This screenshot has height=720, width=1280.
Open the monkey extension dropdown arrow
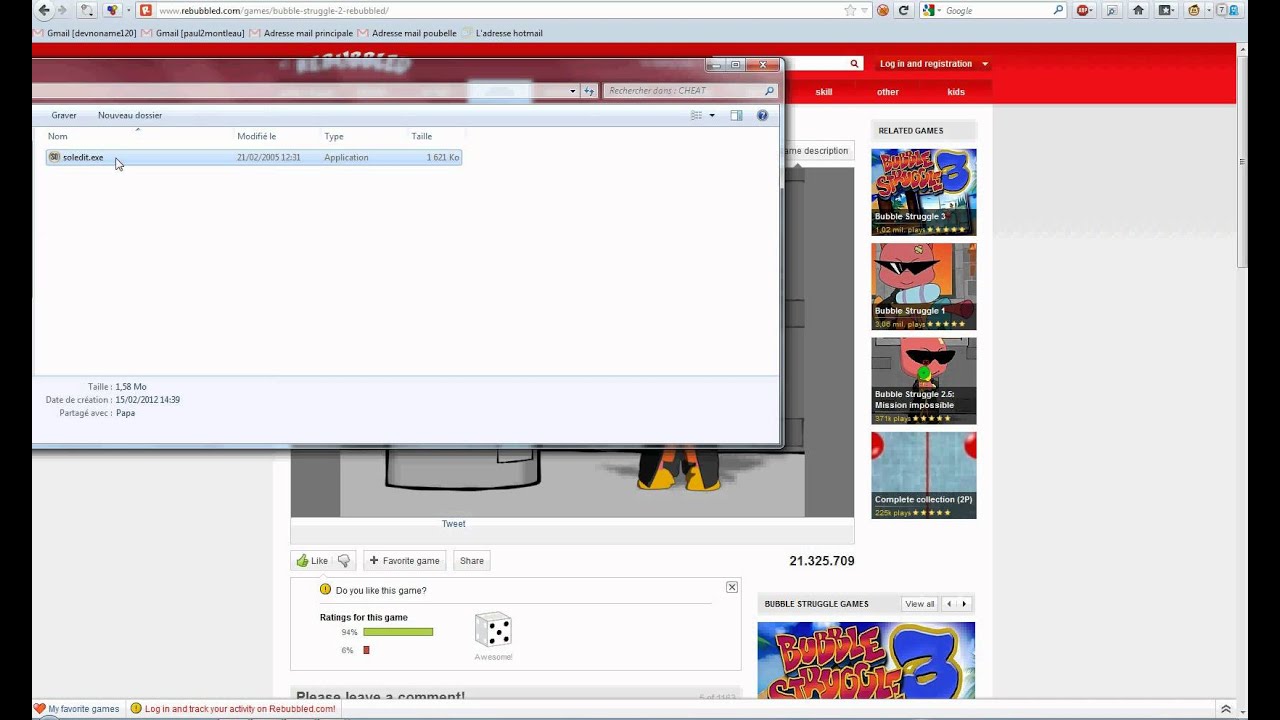pos(1207,10)
